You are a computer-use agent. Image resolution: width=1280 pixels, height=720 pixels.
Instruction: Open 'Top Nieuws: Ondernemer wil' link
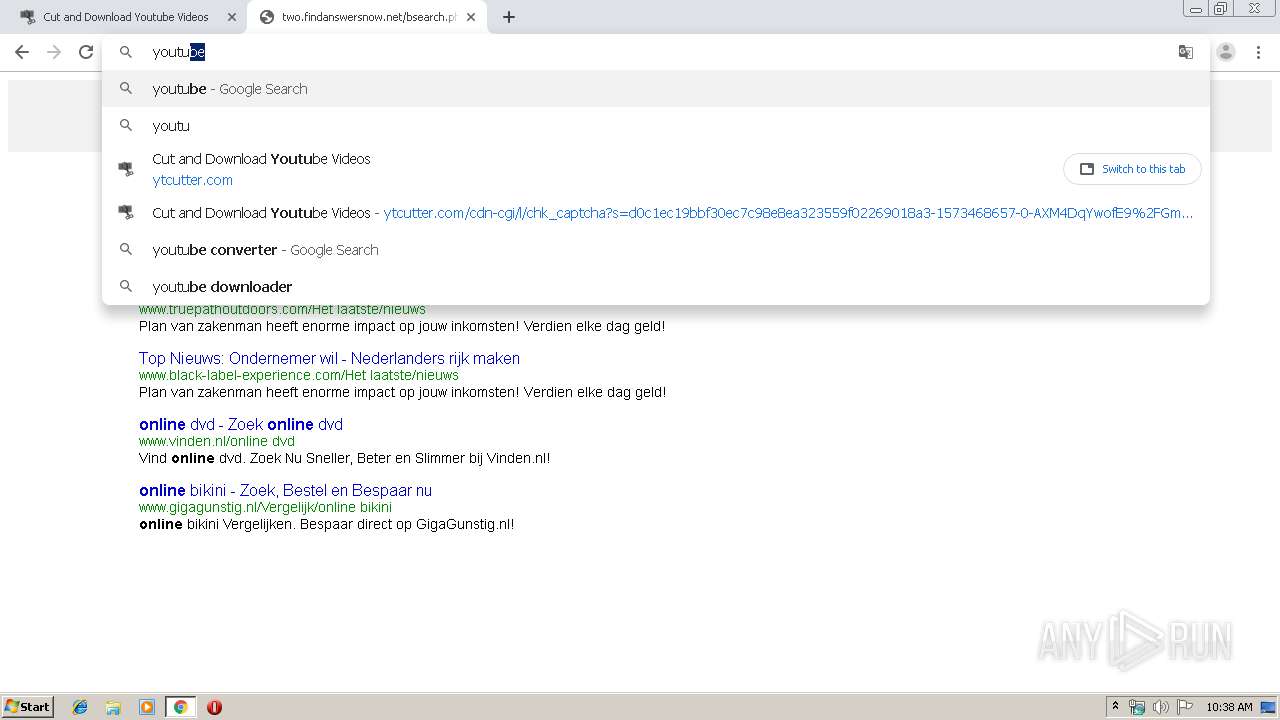[x=329, y=358]
